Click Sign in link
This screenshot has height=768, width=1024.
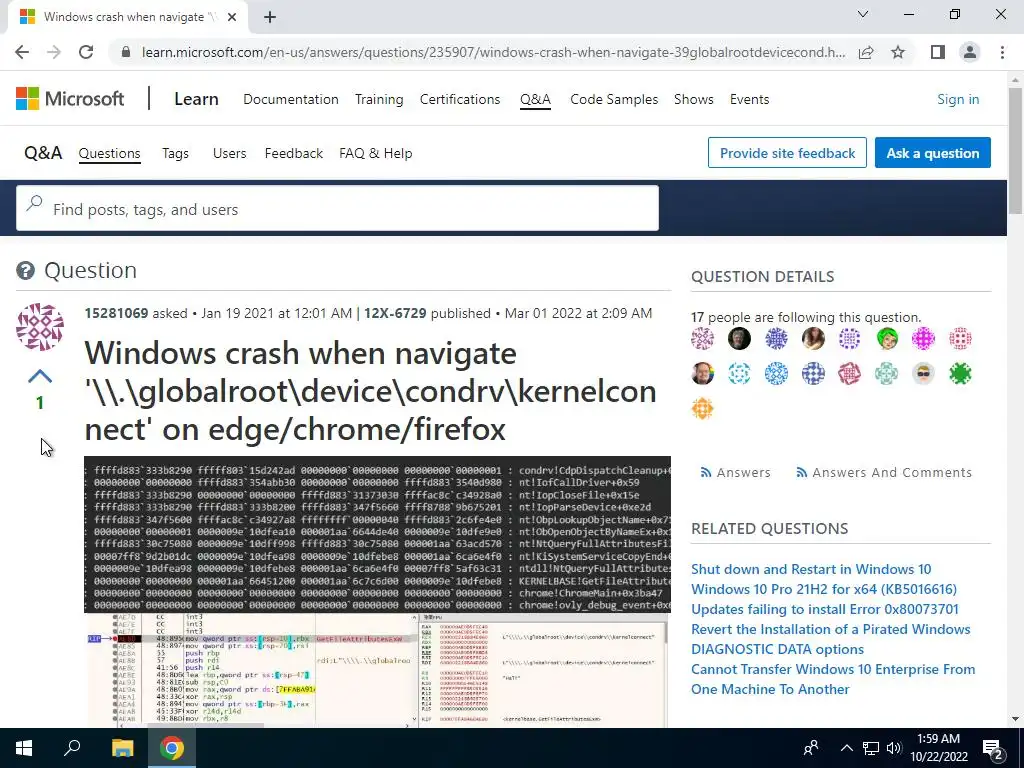click(958, 99)
